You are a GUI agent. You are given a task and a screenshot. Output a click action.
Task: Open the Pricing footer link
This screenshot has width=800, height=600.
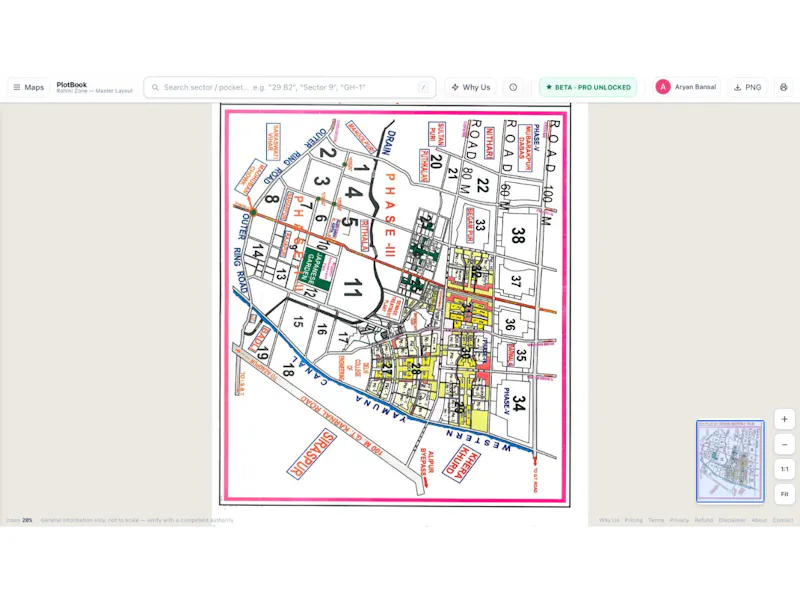pyautogui.click(x=634, y=520)
